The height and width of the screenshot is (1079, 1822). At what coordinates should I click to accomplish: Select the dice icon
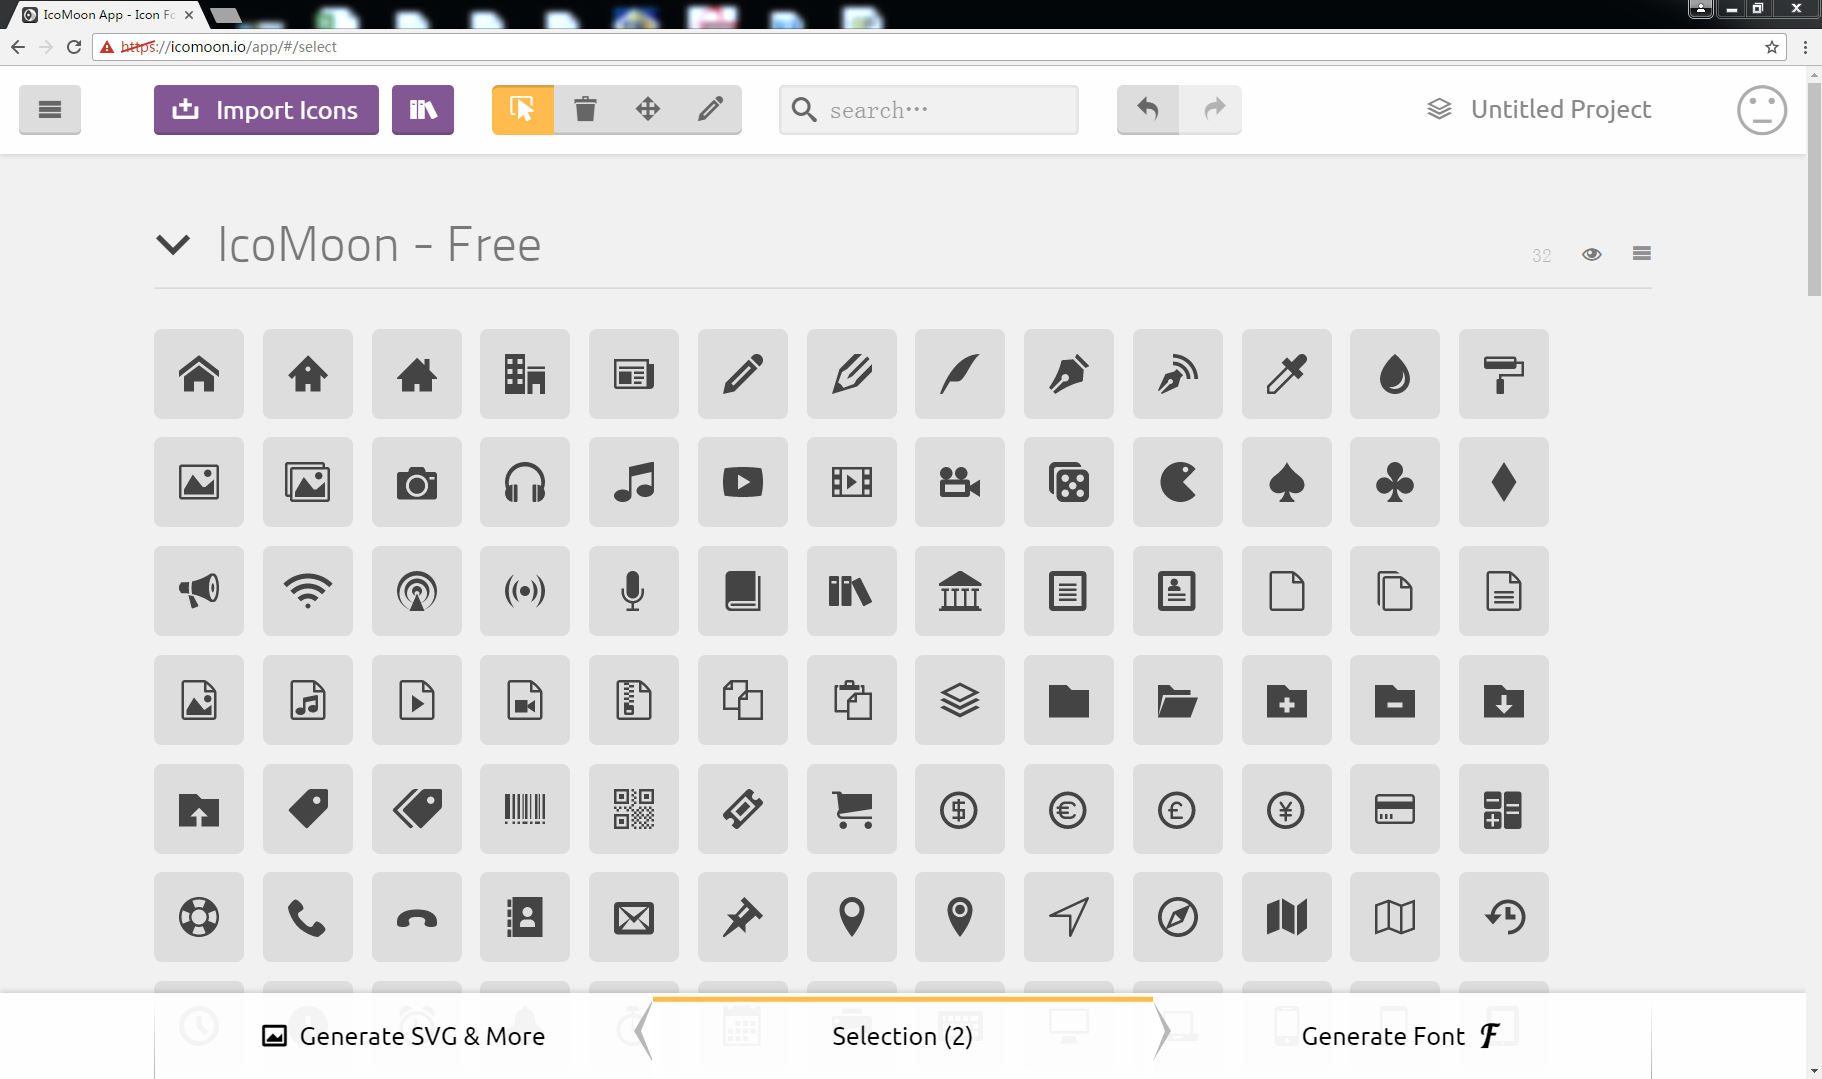pyautogui.click(x=1069, y=482)
